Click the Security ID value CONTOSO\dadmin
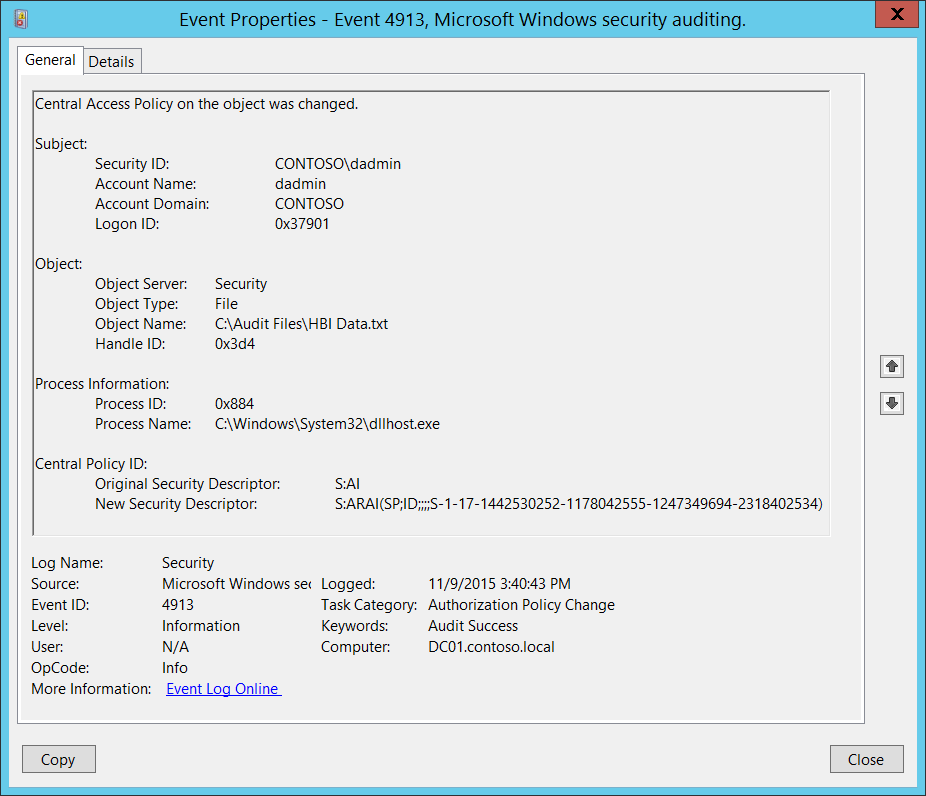 click(x=337, y=164)
